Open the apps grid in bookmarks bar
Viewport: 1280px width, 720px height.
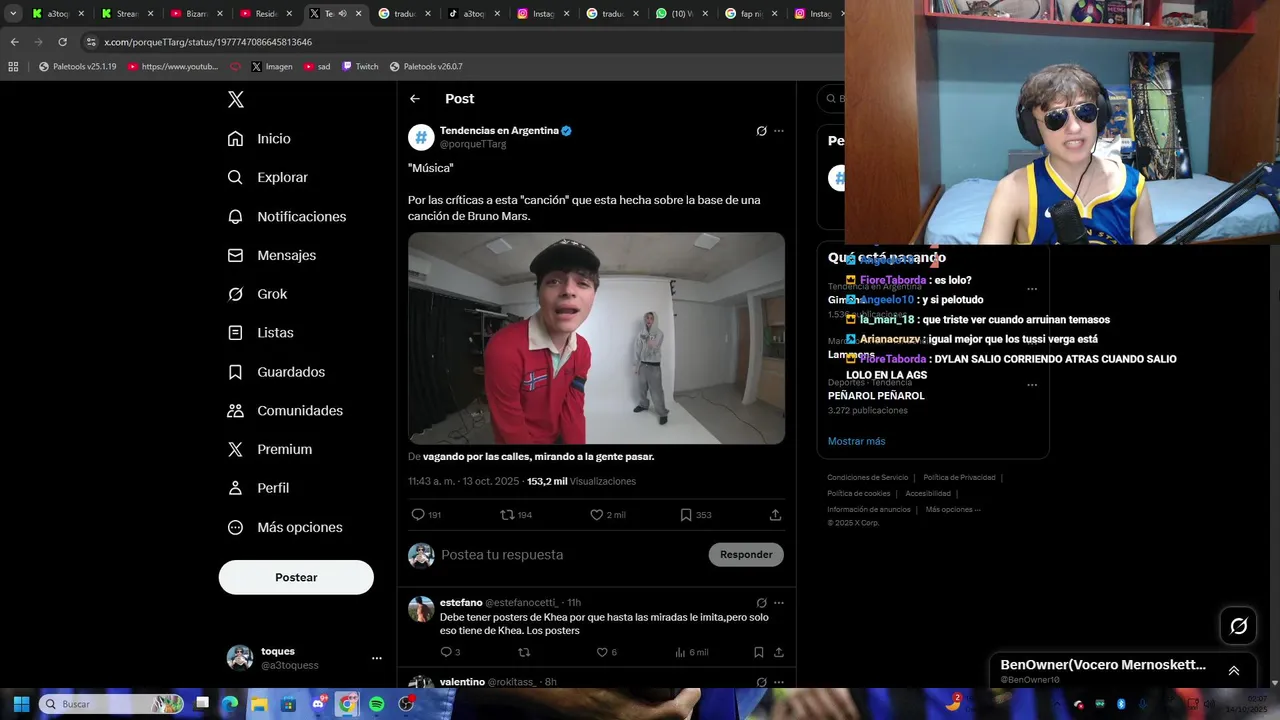coord(13,67)
